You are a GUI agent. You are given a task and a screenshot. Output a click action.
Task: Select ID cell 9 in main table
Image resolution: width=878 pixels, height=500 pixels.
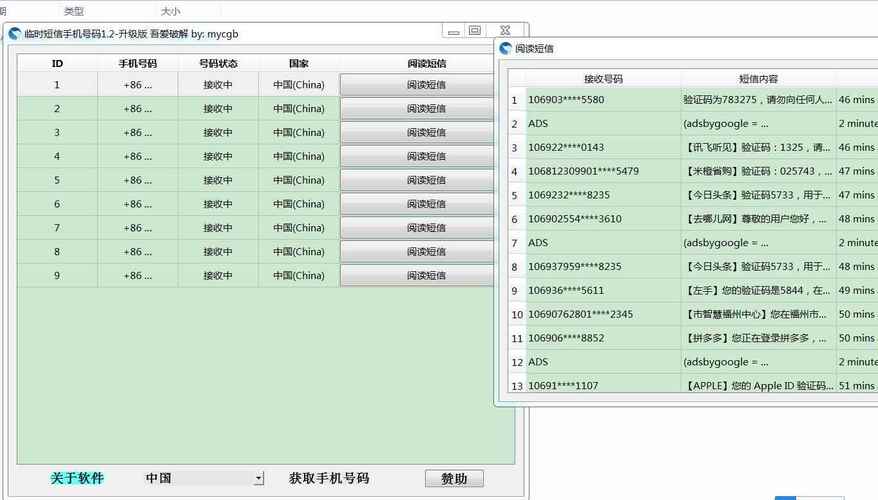click(x=57, y=275)
